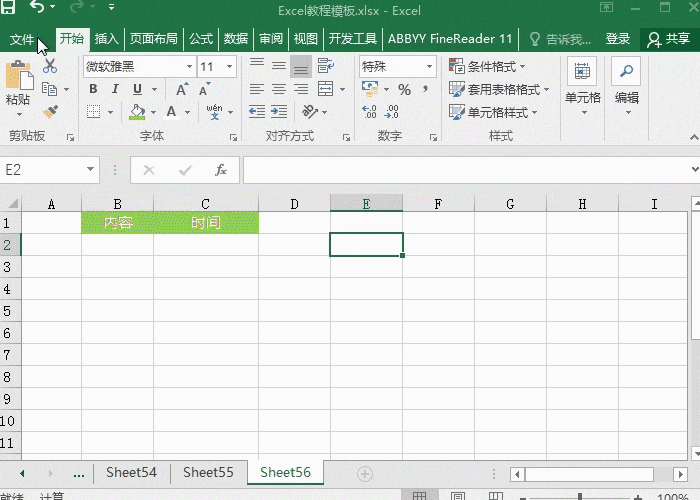Image resolution: width=700 pixels, height=500 pixels.
Task: Open the 字体 font dialog launcher
Action: [233, 138]
